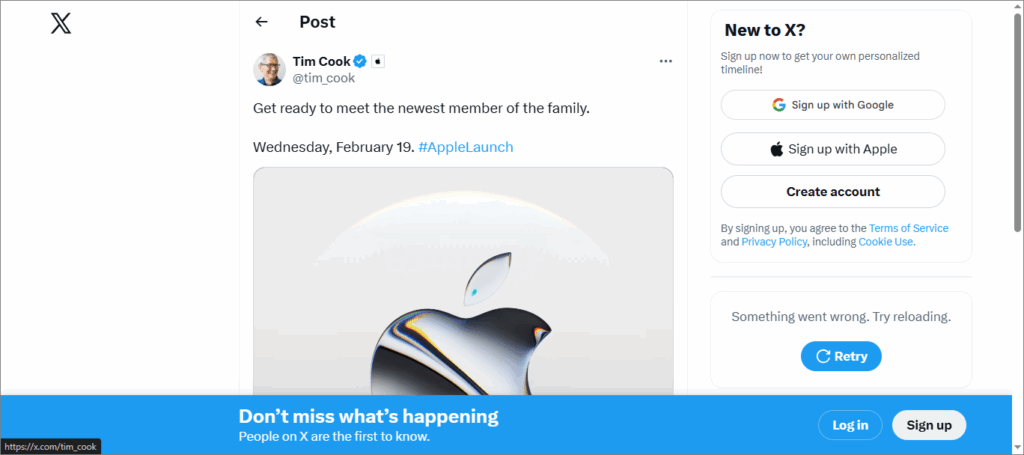Image resolution: width=1024 pixels, height=455 pixels.
Task: Open the Terms of Service link
Action: (908, 228)
